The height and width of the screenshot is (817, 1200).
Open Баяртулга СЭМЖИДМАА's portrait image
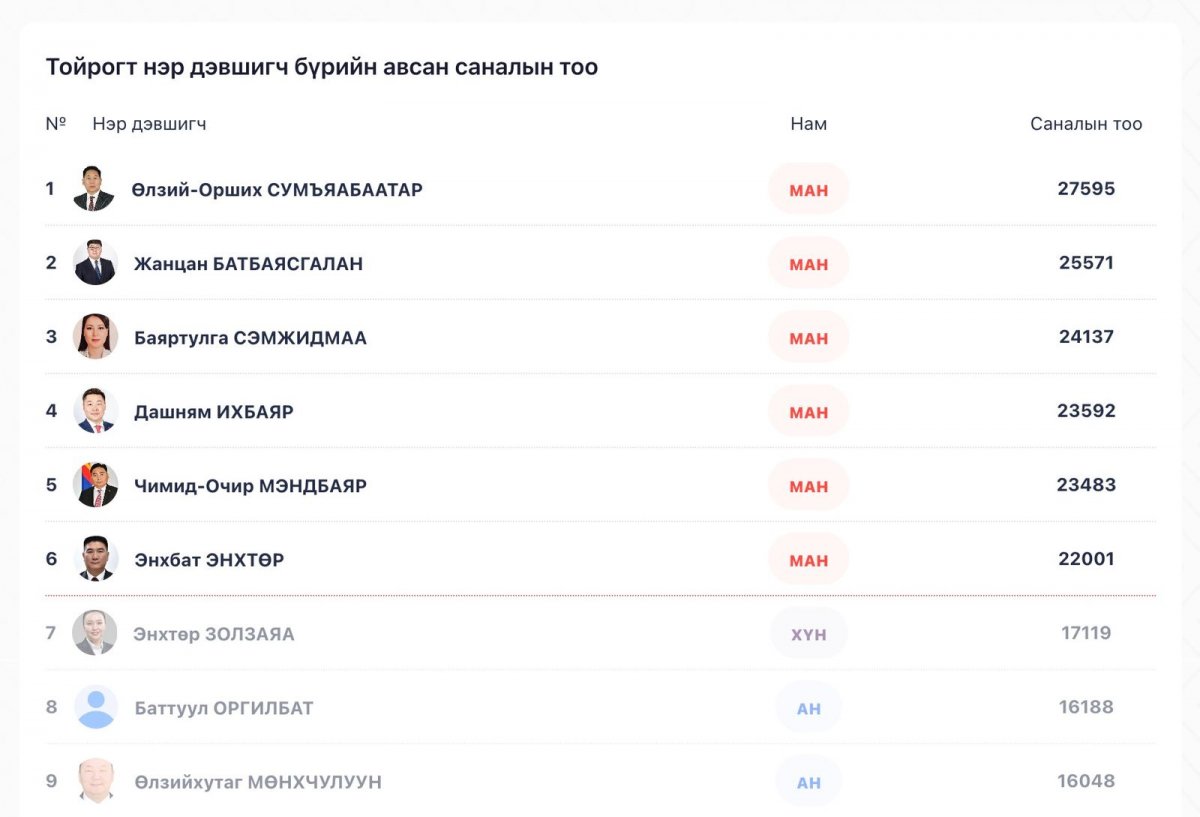(95, 337)
